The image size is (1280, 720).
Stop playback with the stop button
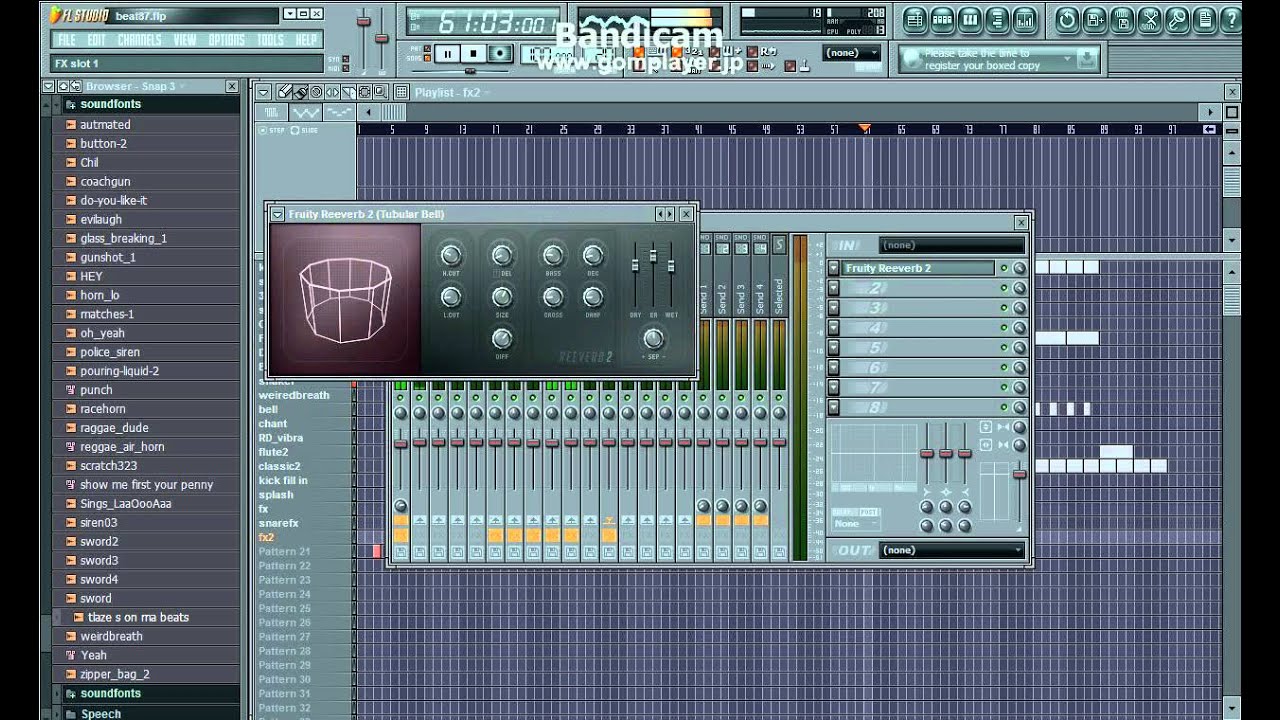point(474,54)
